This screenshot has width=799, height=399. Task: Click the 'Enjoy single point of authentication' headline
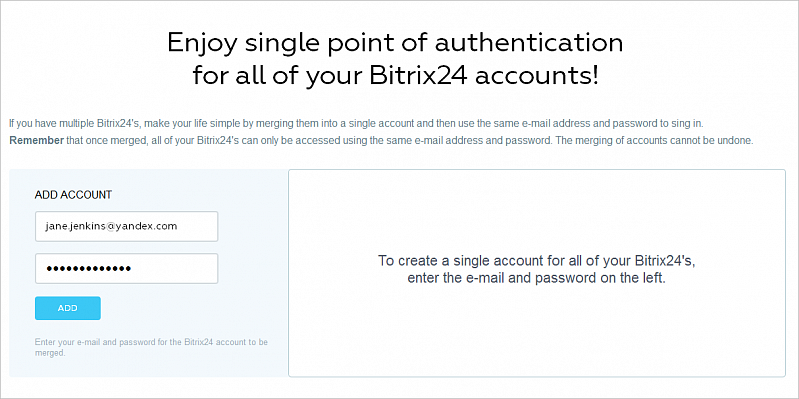[395, 43]
